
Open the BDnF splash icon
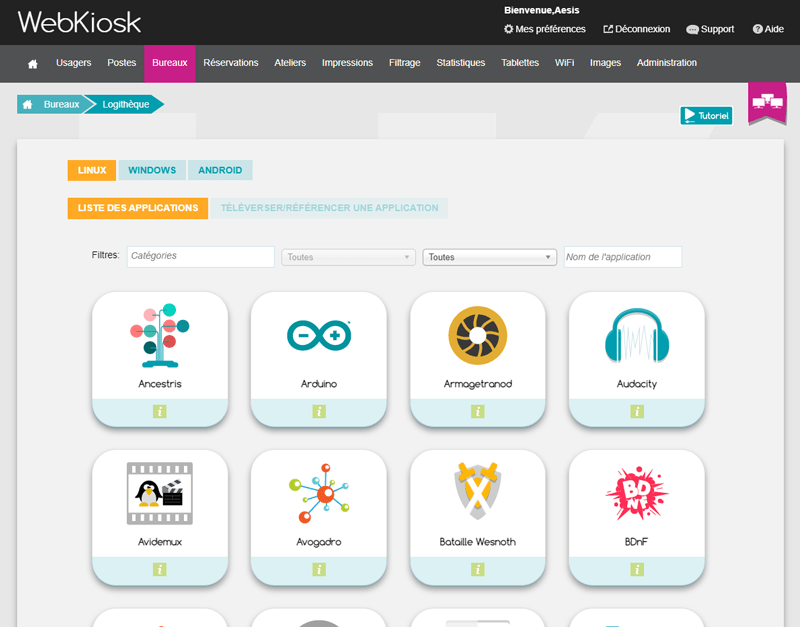pos(637,493)
